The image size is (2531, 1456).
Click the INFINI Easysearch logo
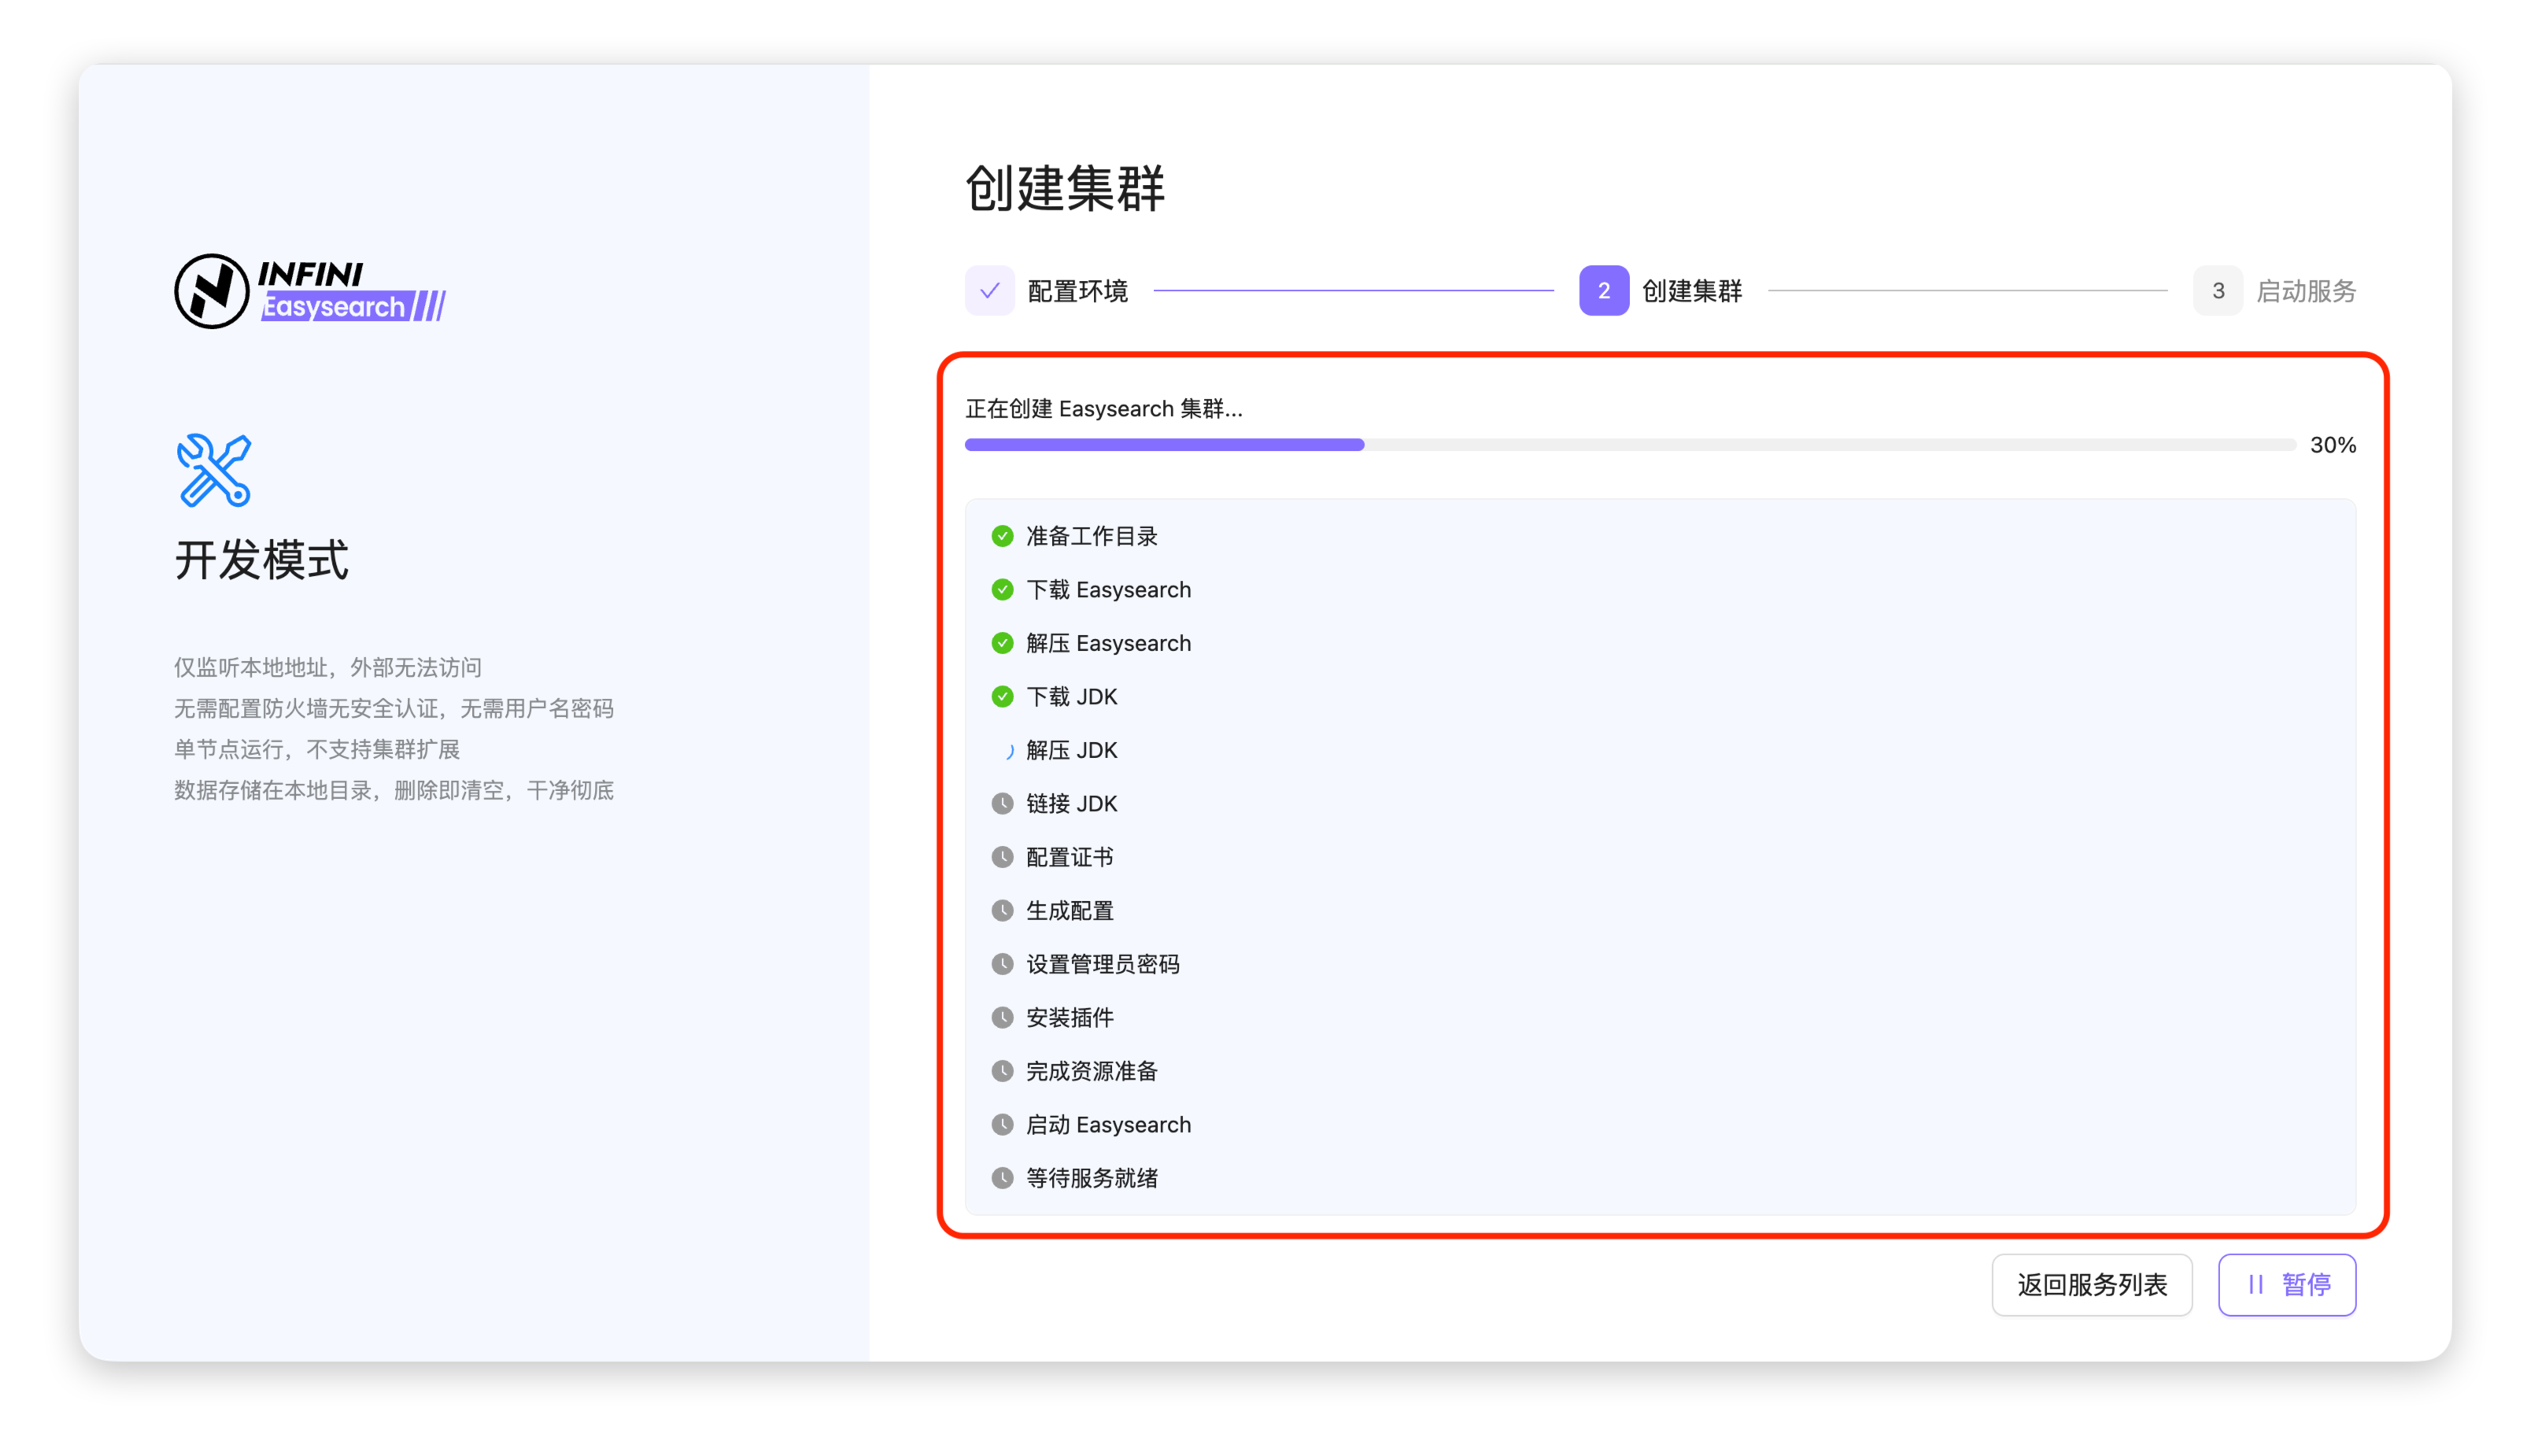(x=310, y=291)
